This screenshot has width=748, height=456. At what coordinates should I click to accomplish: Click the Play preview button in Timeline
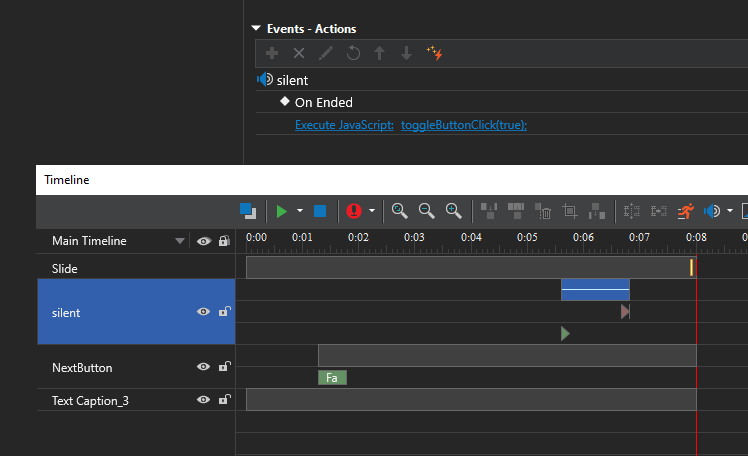coord(282,211)
